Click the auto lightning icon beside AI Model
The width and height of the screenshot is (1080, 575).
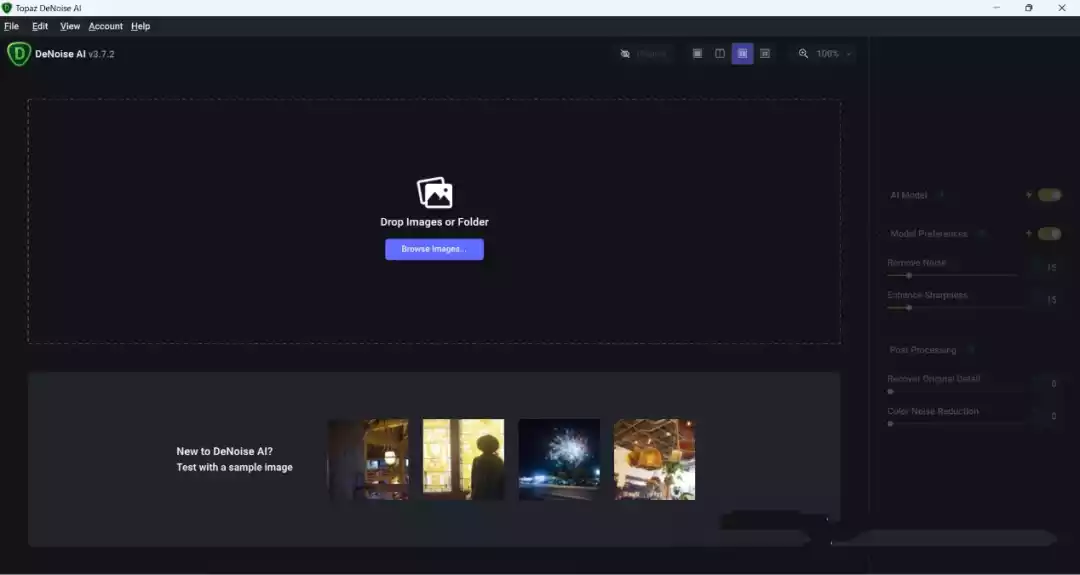(1028, 195)
